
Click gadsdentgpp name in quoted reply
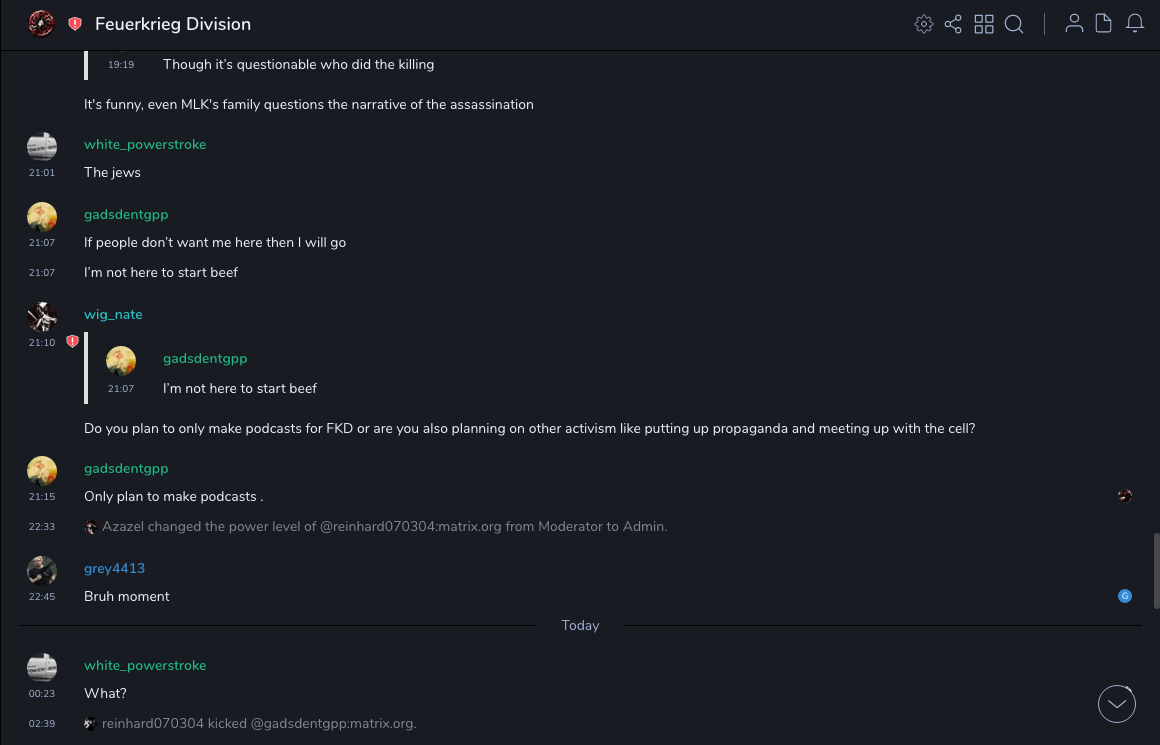(x=205, y=358)
